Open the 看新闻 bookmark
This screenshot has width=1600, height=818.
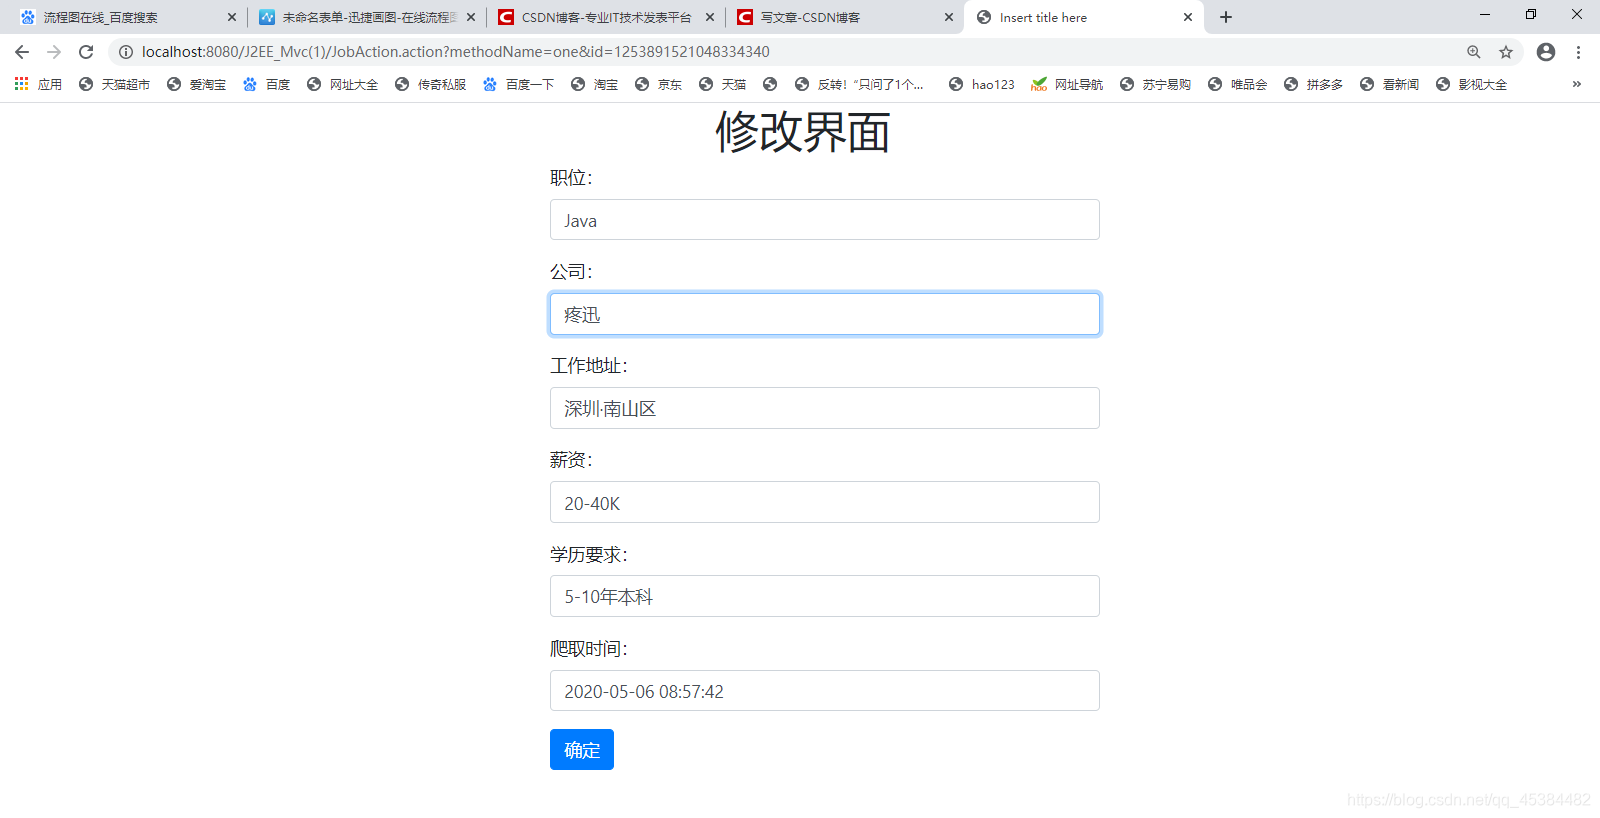click(1389, 84)
